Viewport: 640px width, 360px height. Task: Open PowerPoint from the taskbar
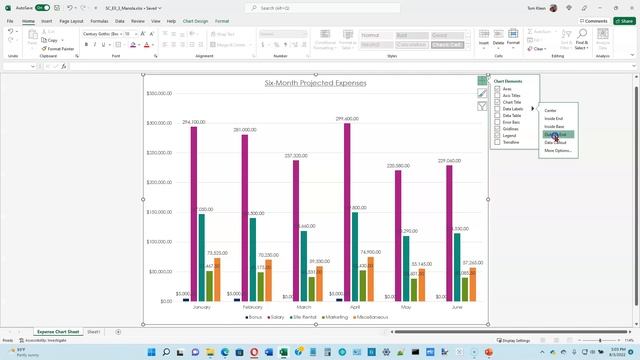click(489, 352)
